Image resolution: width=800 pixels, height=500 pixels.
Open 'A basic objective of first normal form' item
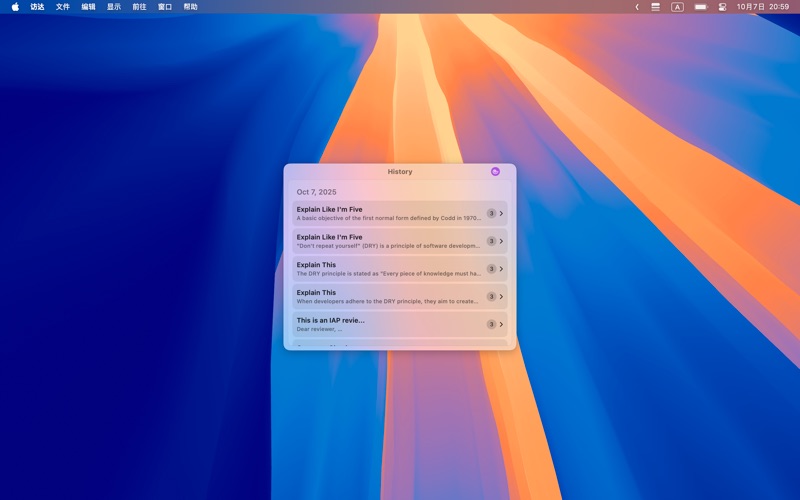(390, 213)
